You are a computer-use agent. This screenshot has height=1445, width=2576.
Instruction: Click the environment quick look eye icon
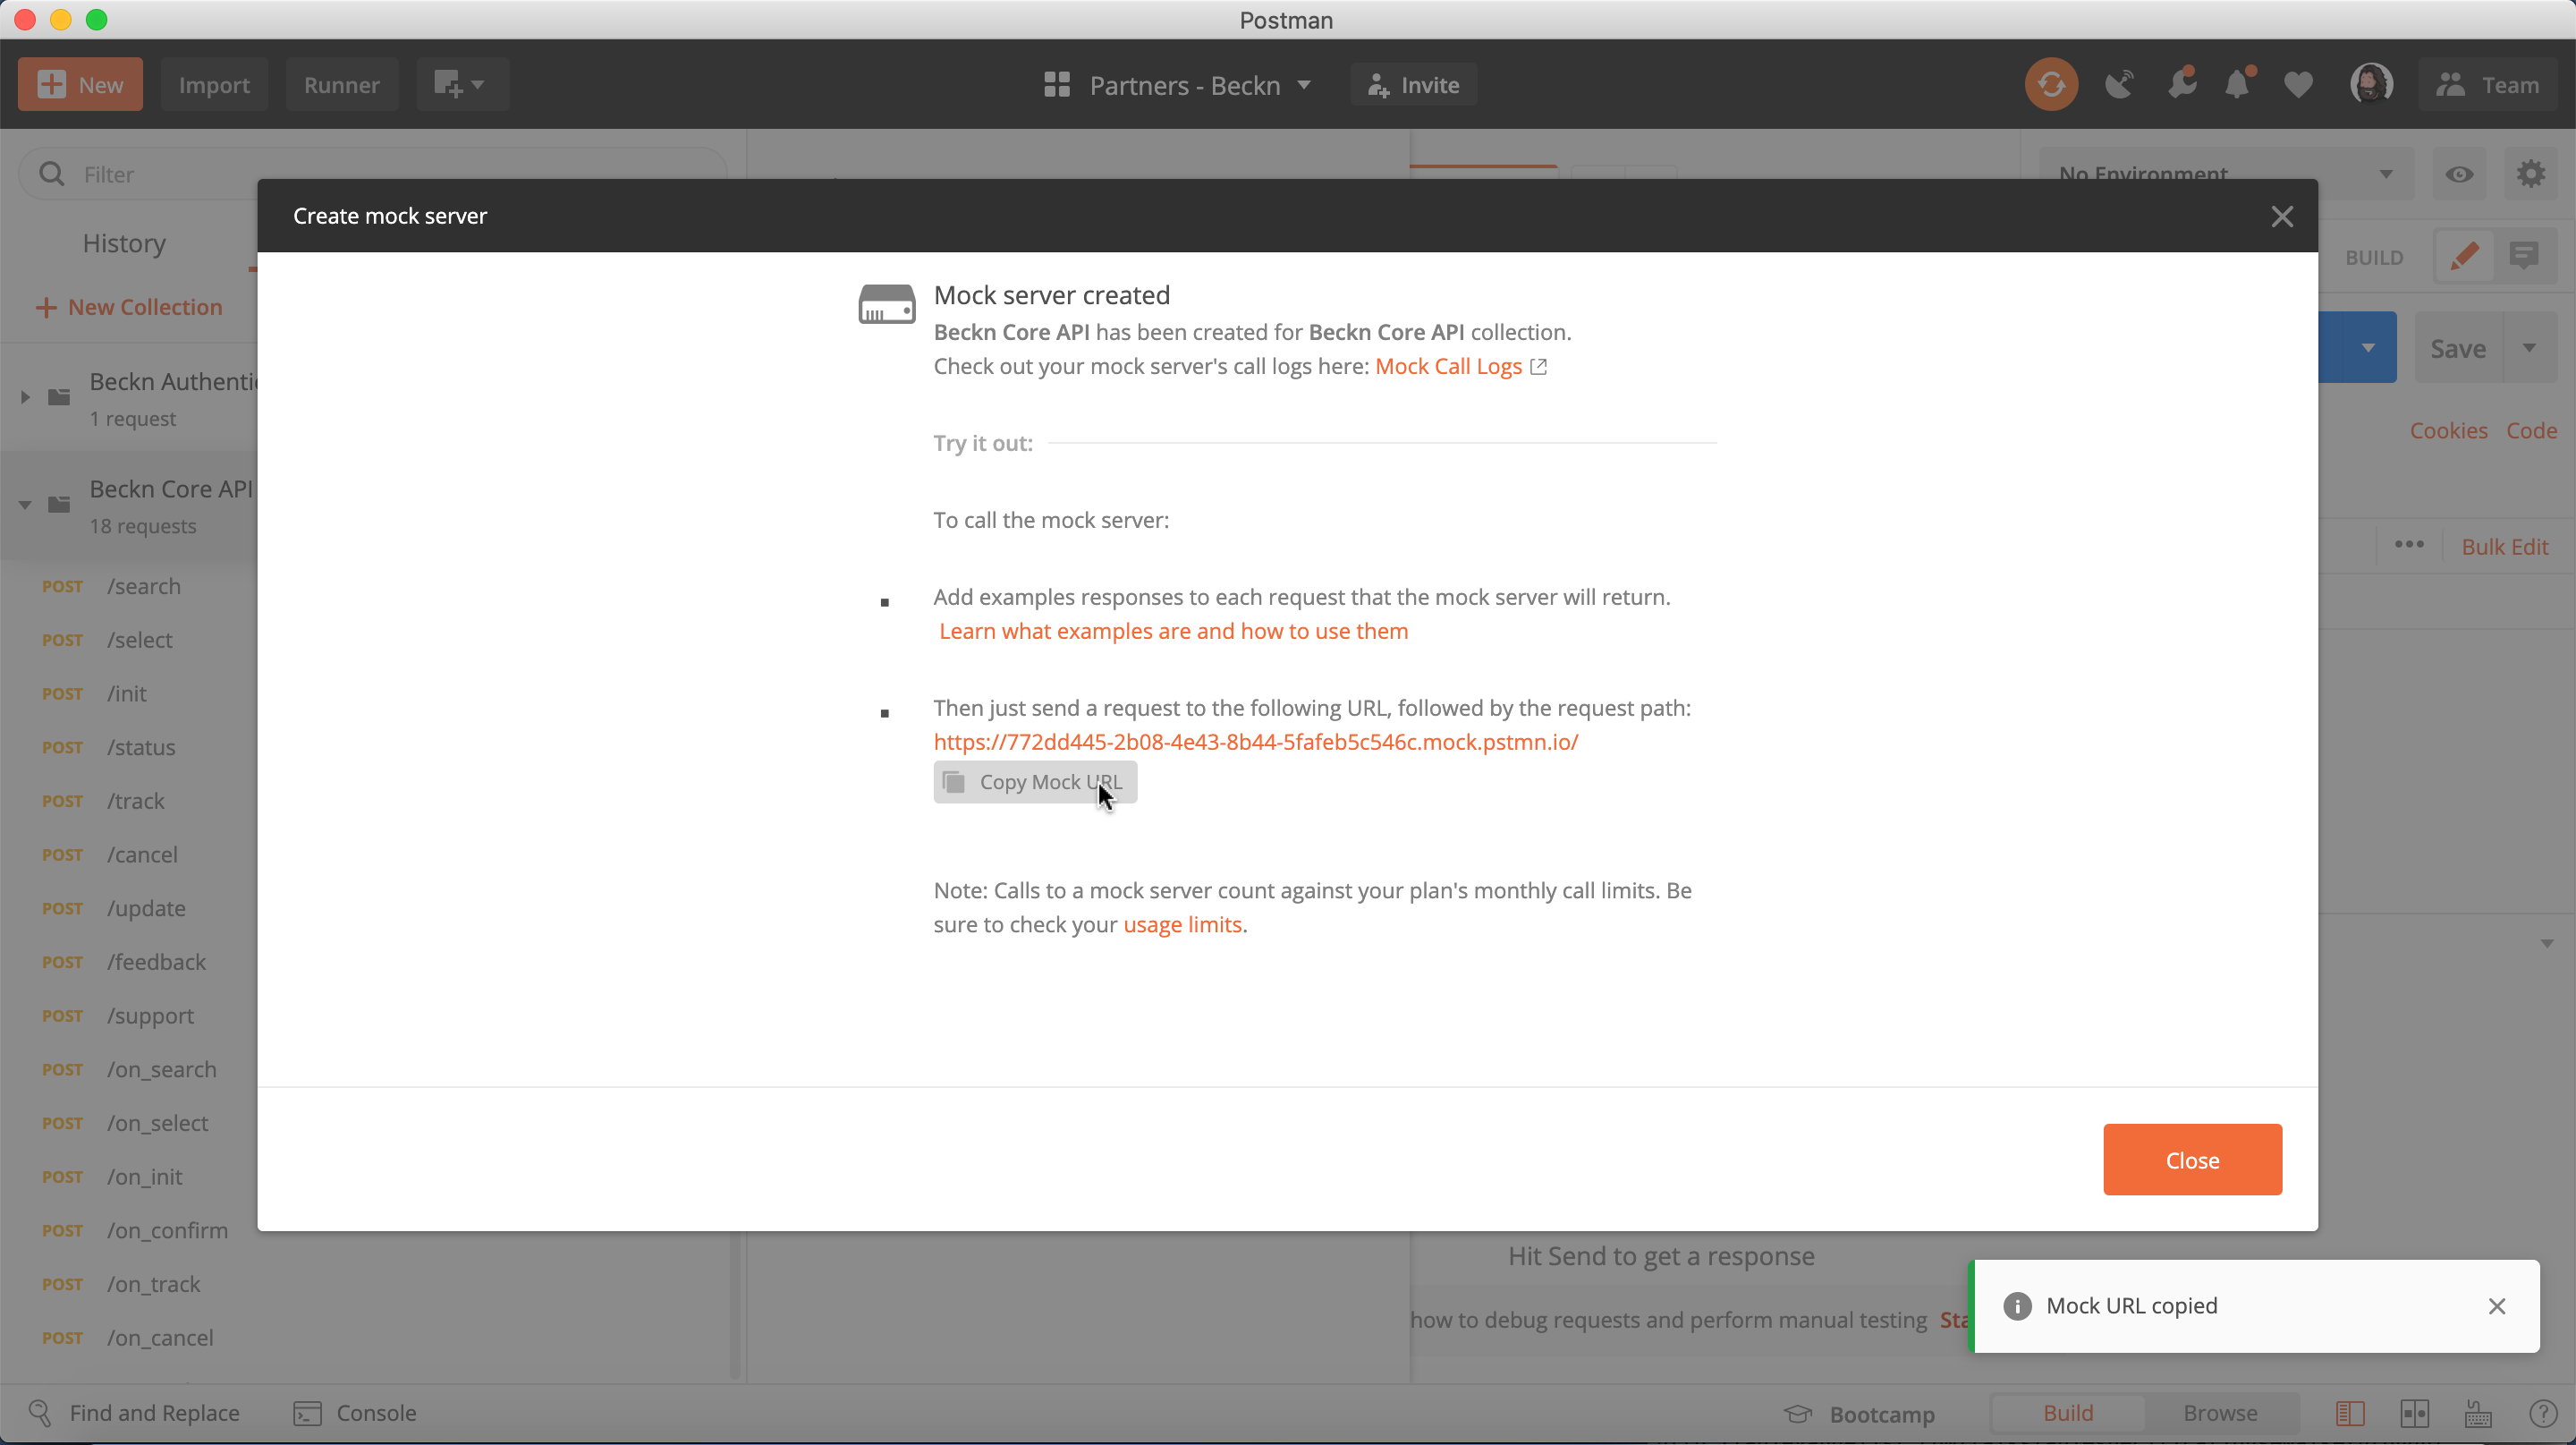(x=2459, y=175)
